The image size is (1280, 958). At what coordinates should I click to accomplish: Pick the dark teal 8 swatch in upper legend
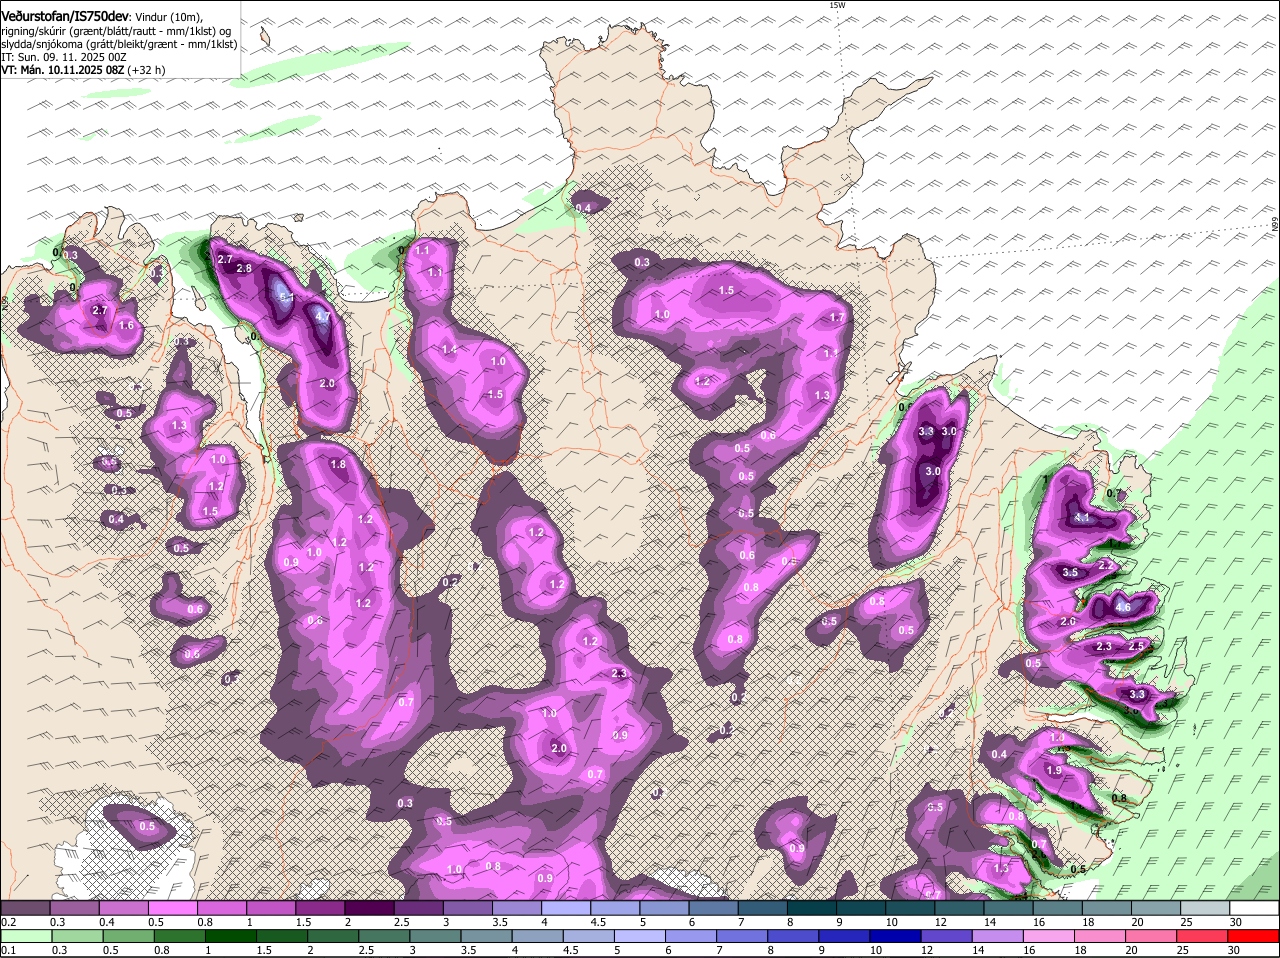(x=812, y=908)
